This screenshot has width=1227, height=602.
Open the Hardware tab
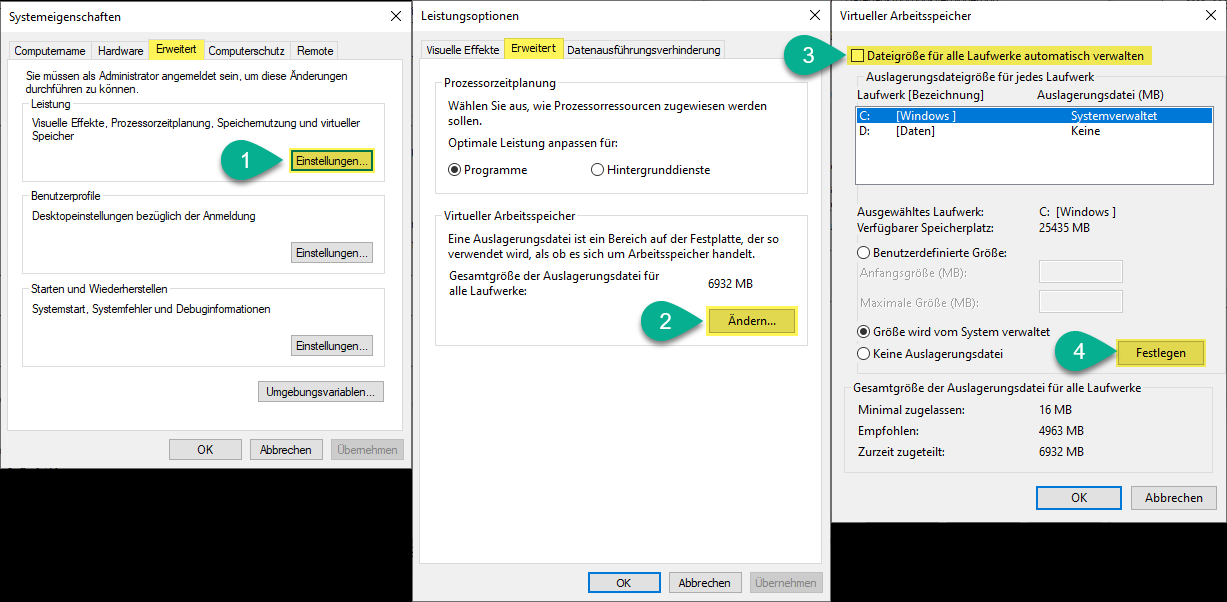coord(120,51)
